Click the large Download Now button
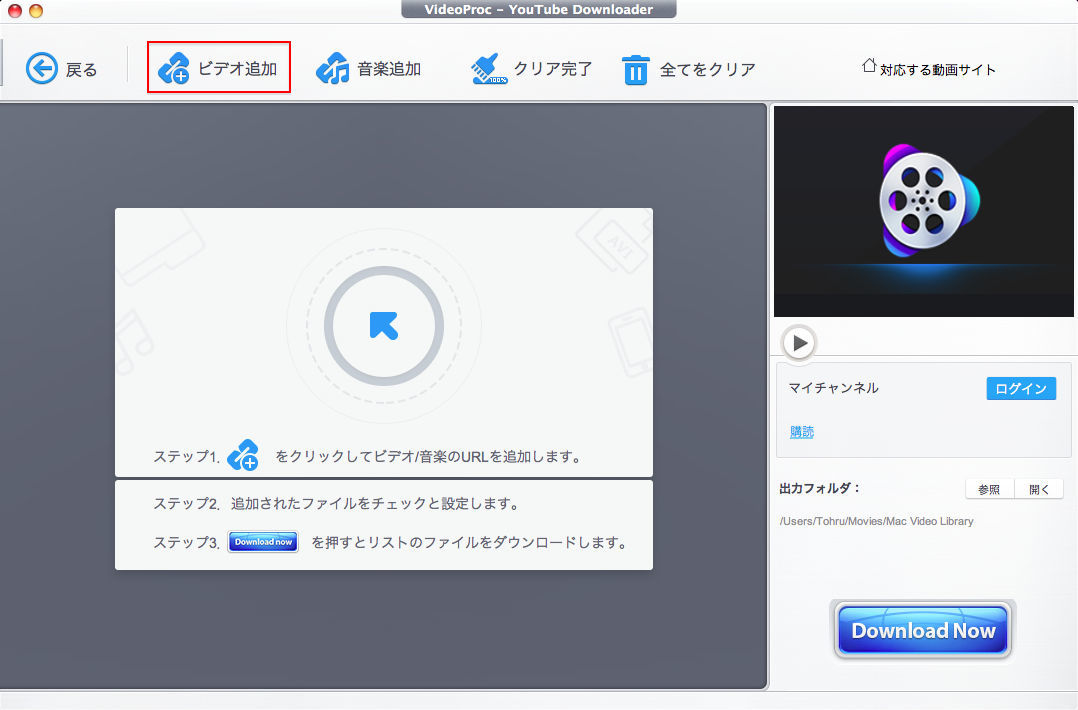The image size is (1078, 710). 923,630
